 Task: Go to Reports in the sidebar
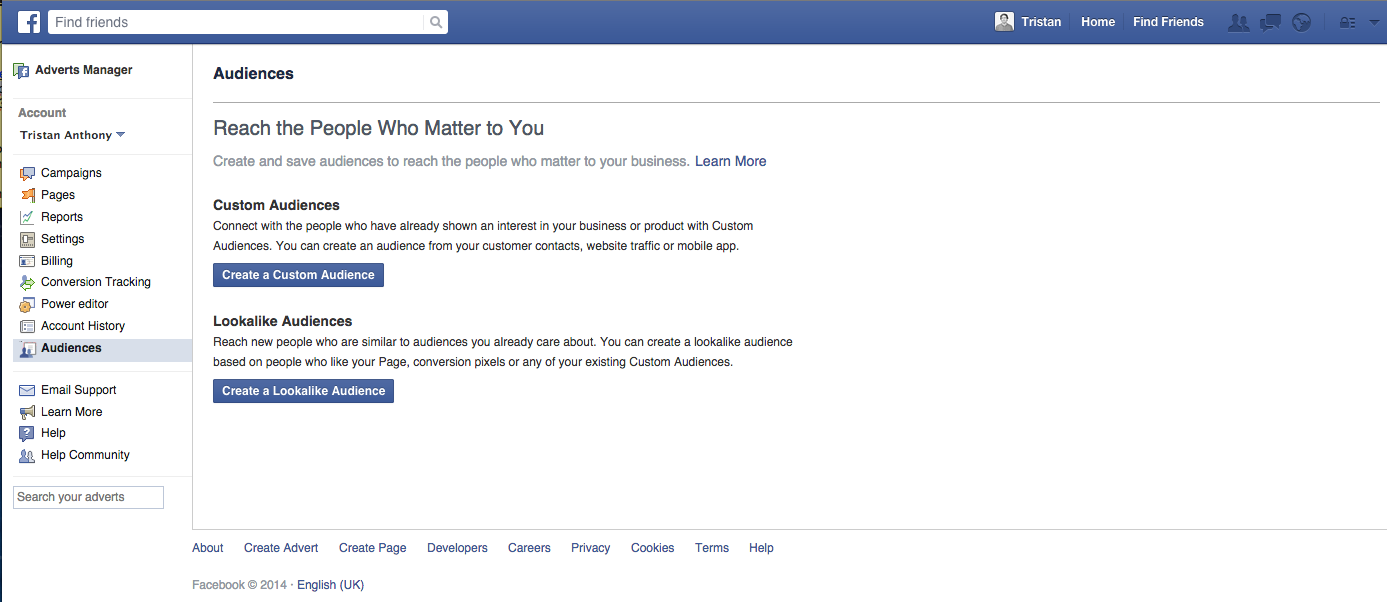point(61,217)
